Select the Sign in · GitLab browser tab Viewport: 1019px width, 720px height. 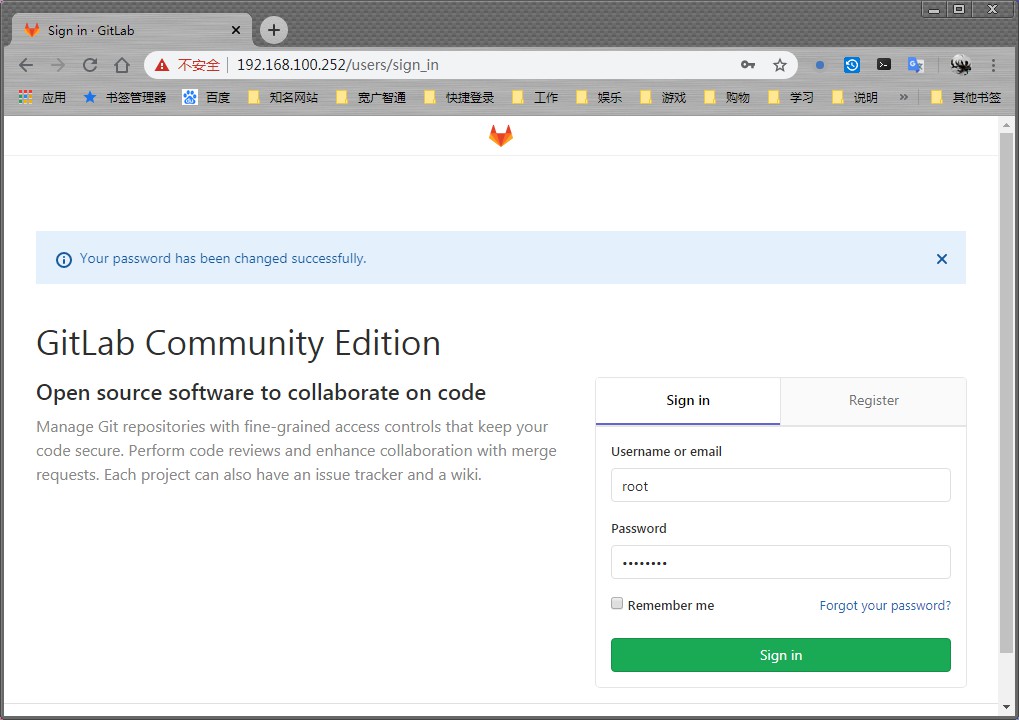coord(130,30)
